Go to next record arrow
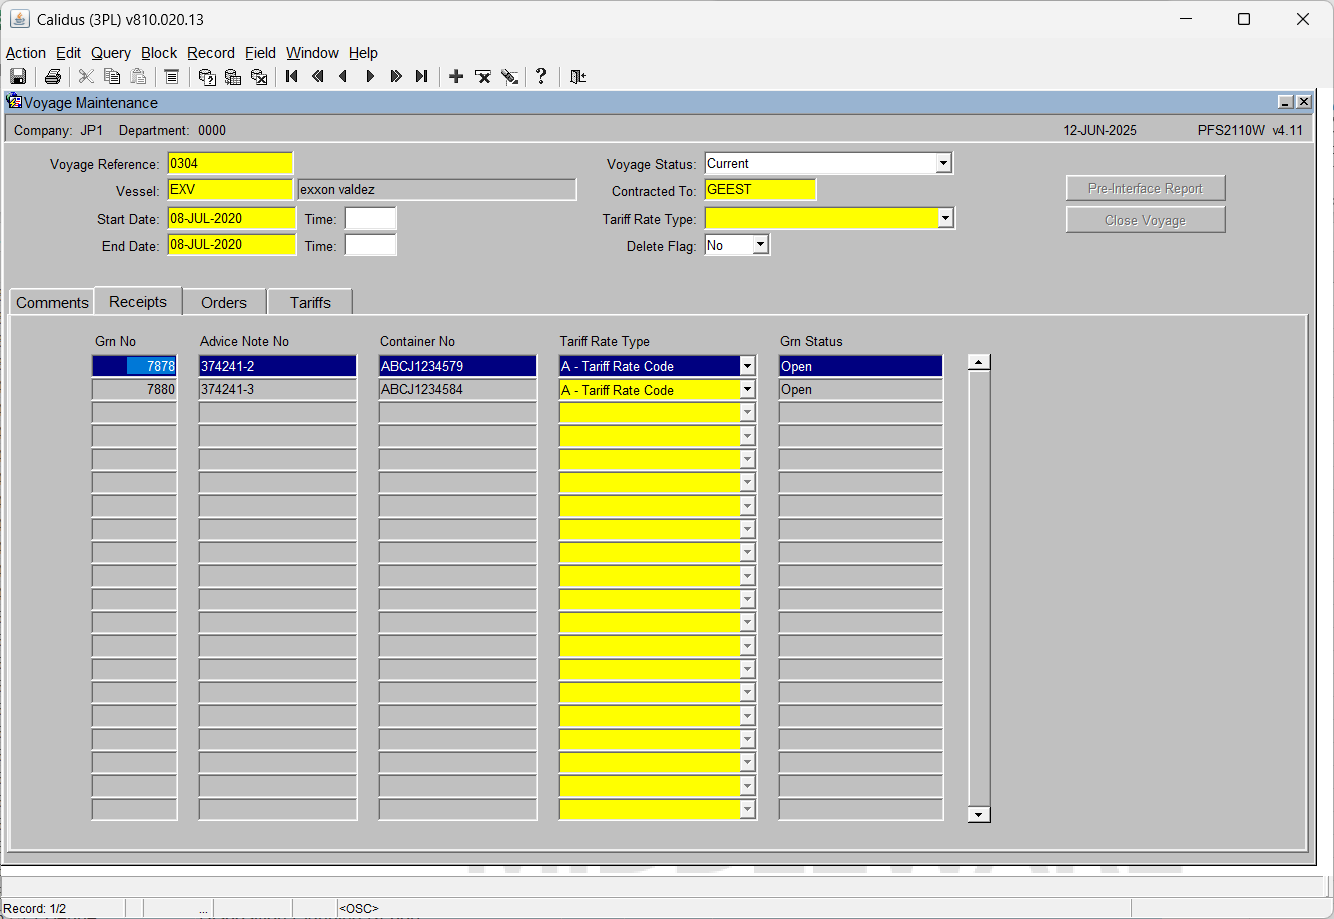Image resolution: width=1334 pixels, height=919 pixels. click(x=370, y=77)
